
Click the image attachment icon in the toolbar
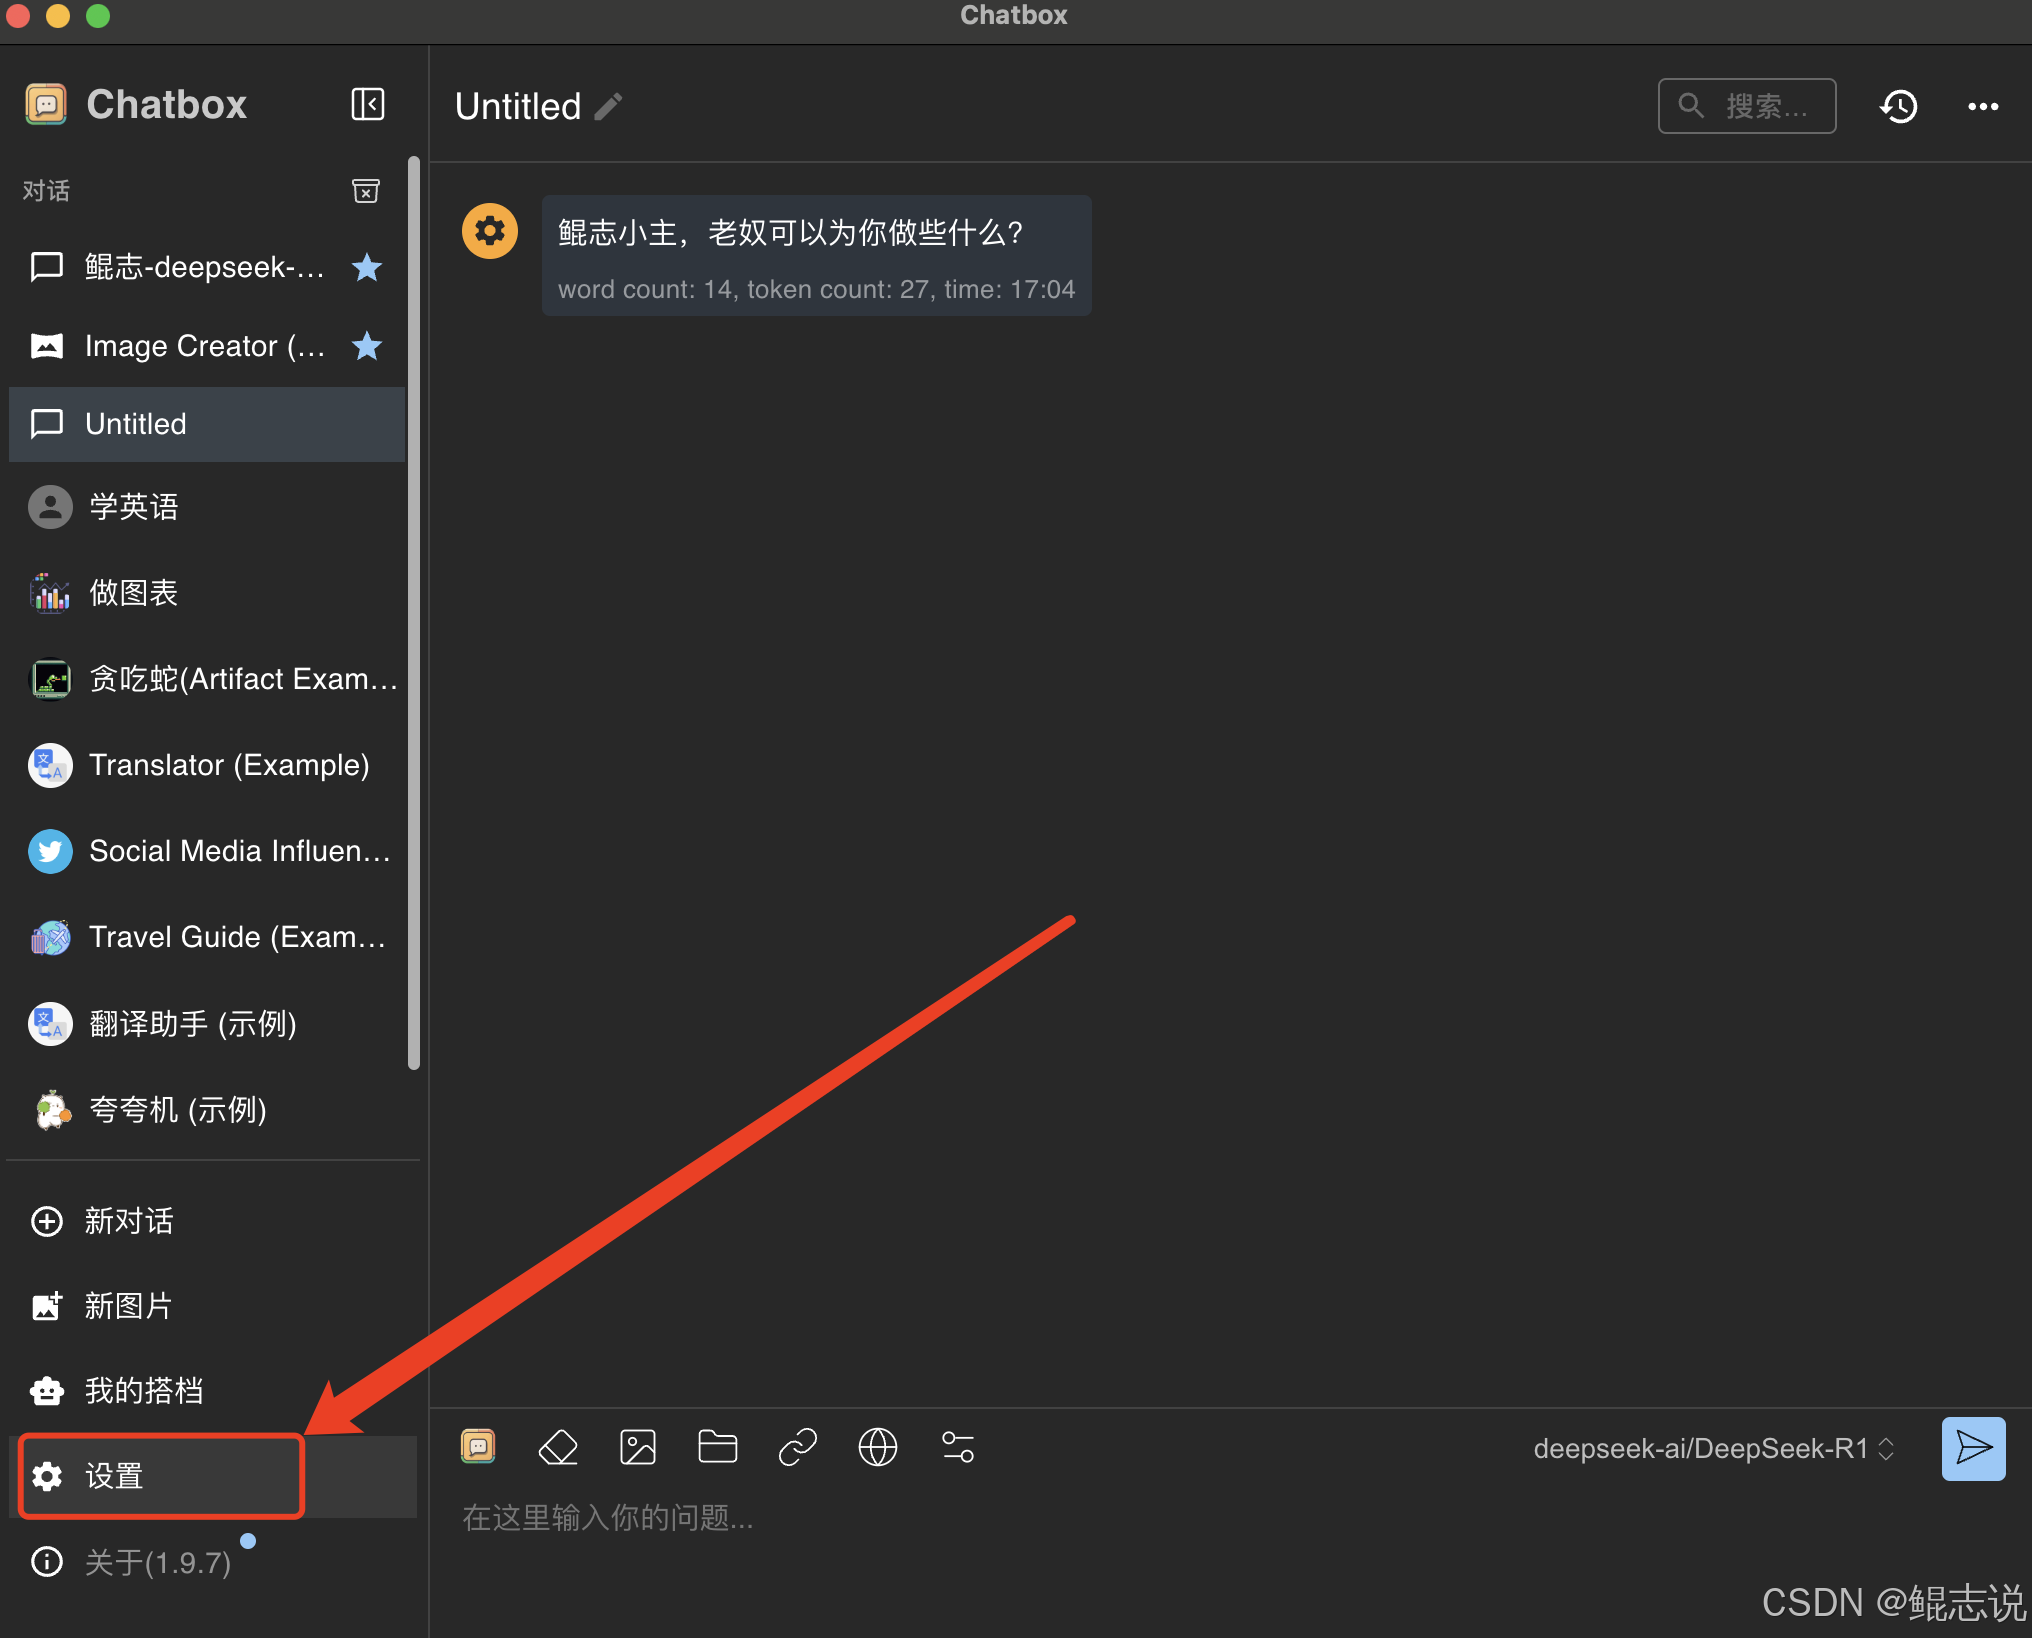[638, 1447]
